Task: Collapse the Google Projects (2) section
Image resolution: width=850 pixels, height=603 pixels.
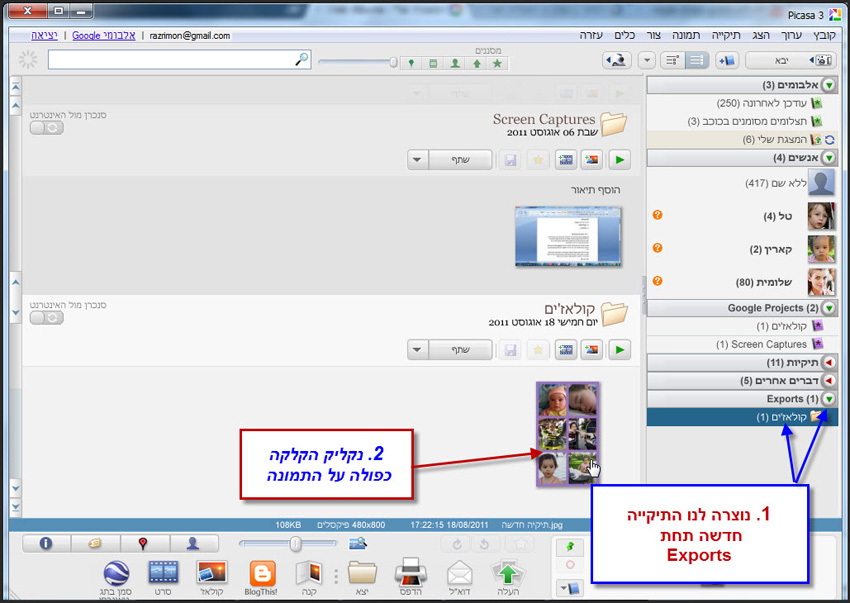Action: tap(829, 308)
